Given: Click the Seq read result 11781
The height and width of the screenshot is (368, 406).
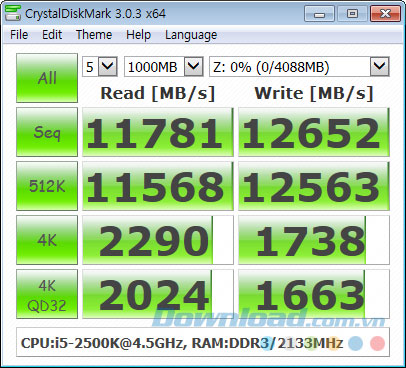Looking at the screenshot, I should (158, 132).
